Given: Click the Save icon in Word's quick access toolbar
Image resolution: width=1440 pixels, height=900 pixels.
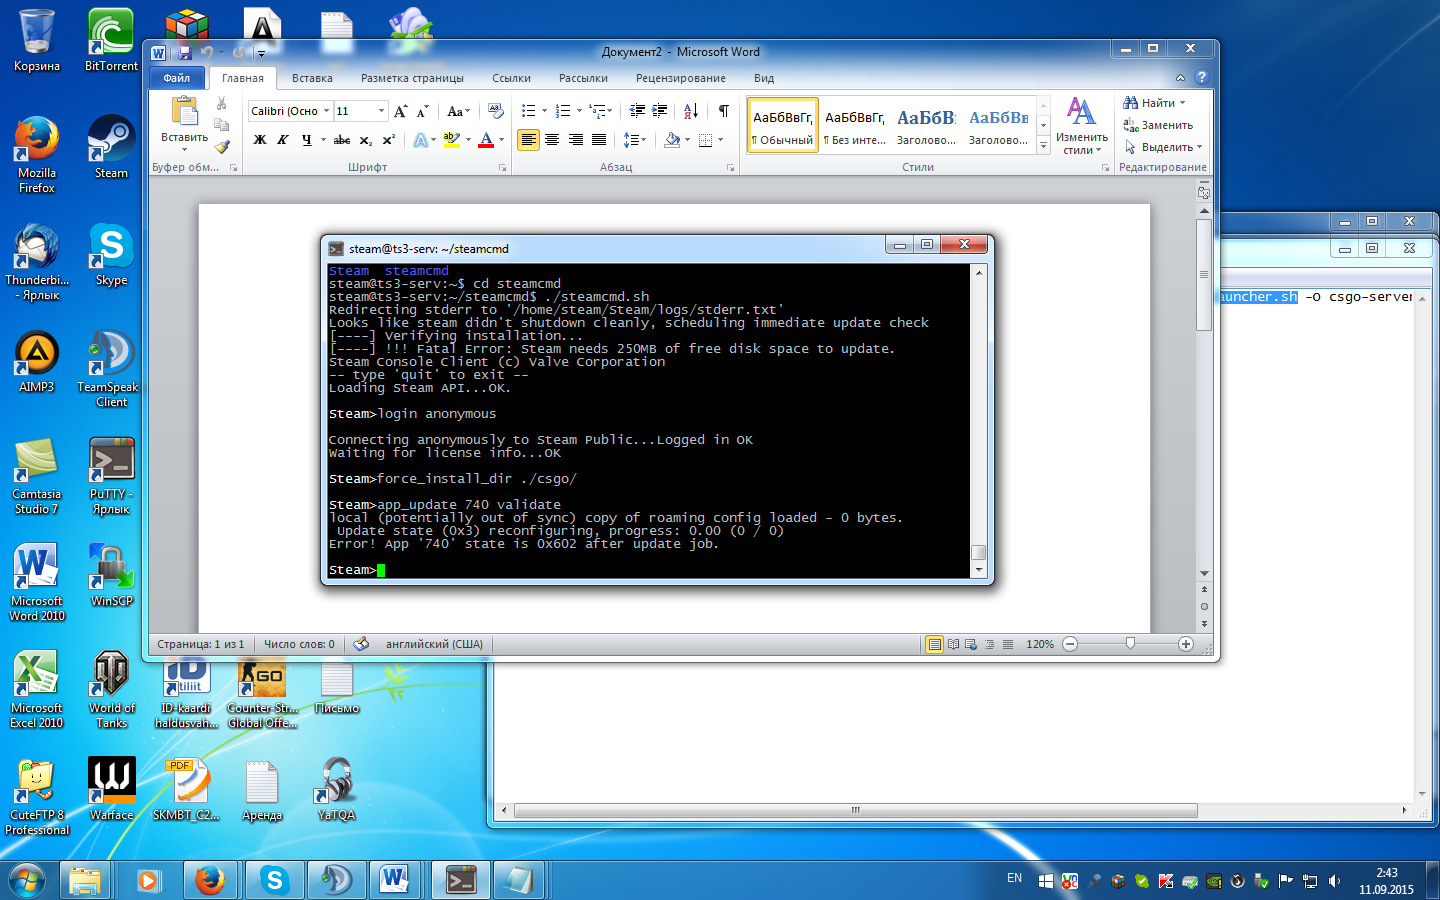Looking at the screenshot, I should 185,52.
